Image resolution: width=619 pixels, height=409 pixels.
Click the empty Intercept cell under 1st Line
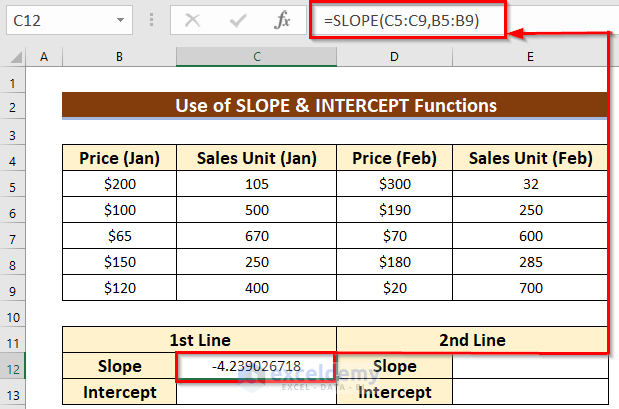pos(257,392)
